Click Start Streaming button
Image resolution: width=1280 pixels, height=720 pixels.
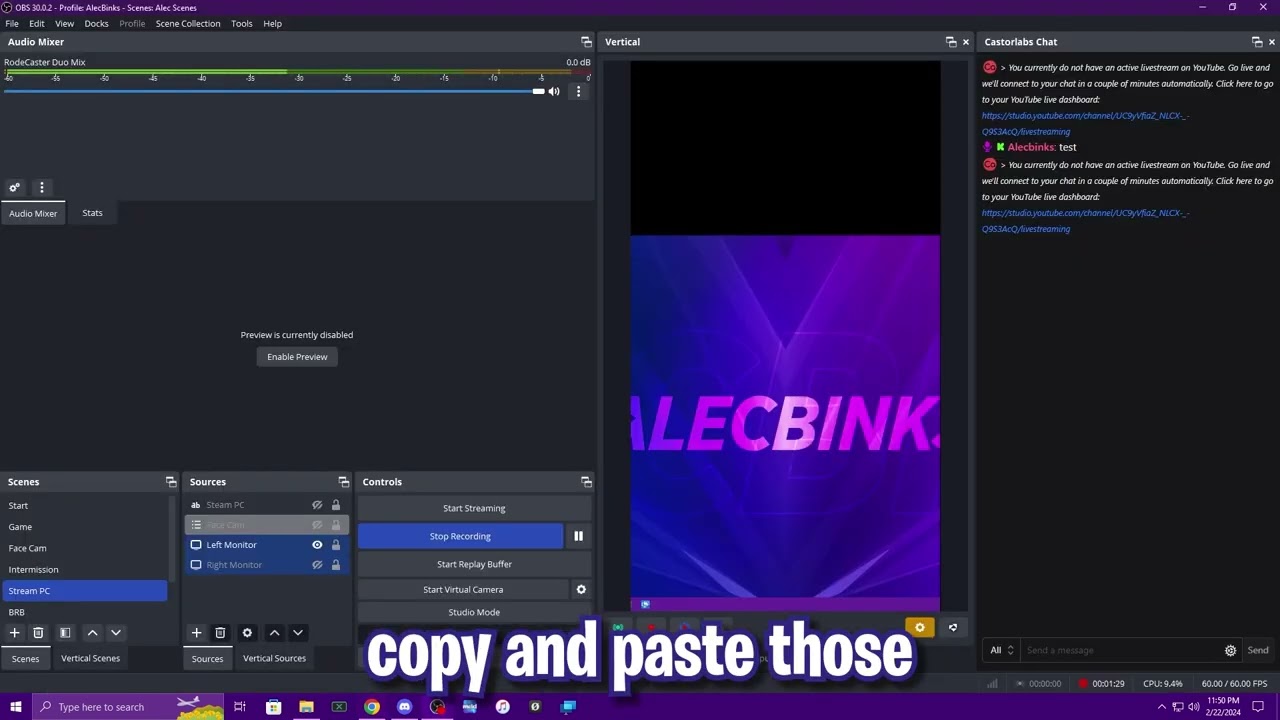point(474,508)
